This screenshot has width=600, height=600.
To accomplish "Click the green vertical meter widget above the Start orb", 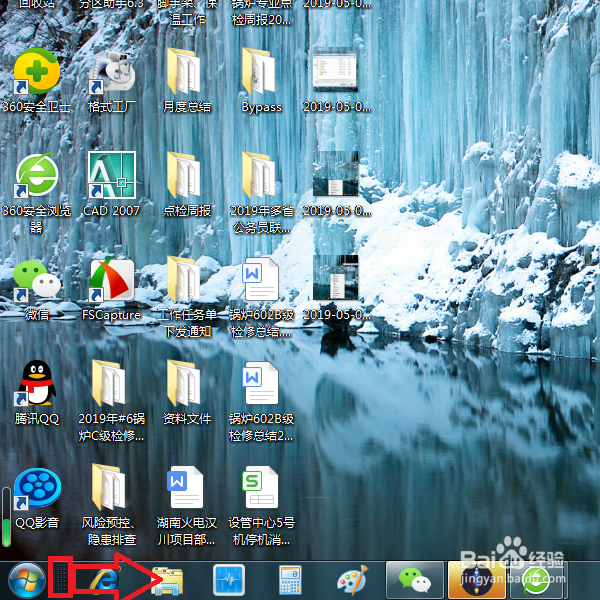I will [6, 517].
